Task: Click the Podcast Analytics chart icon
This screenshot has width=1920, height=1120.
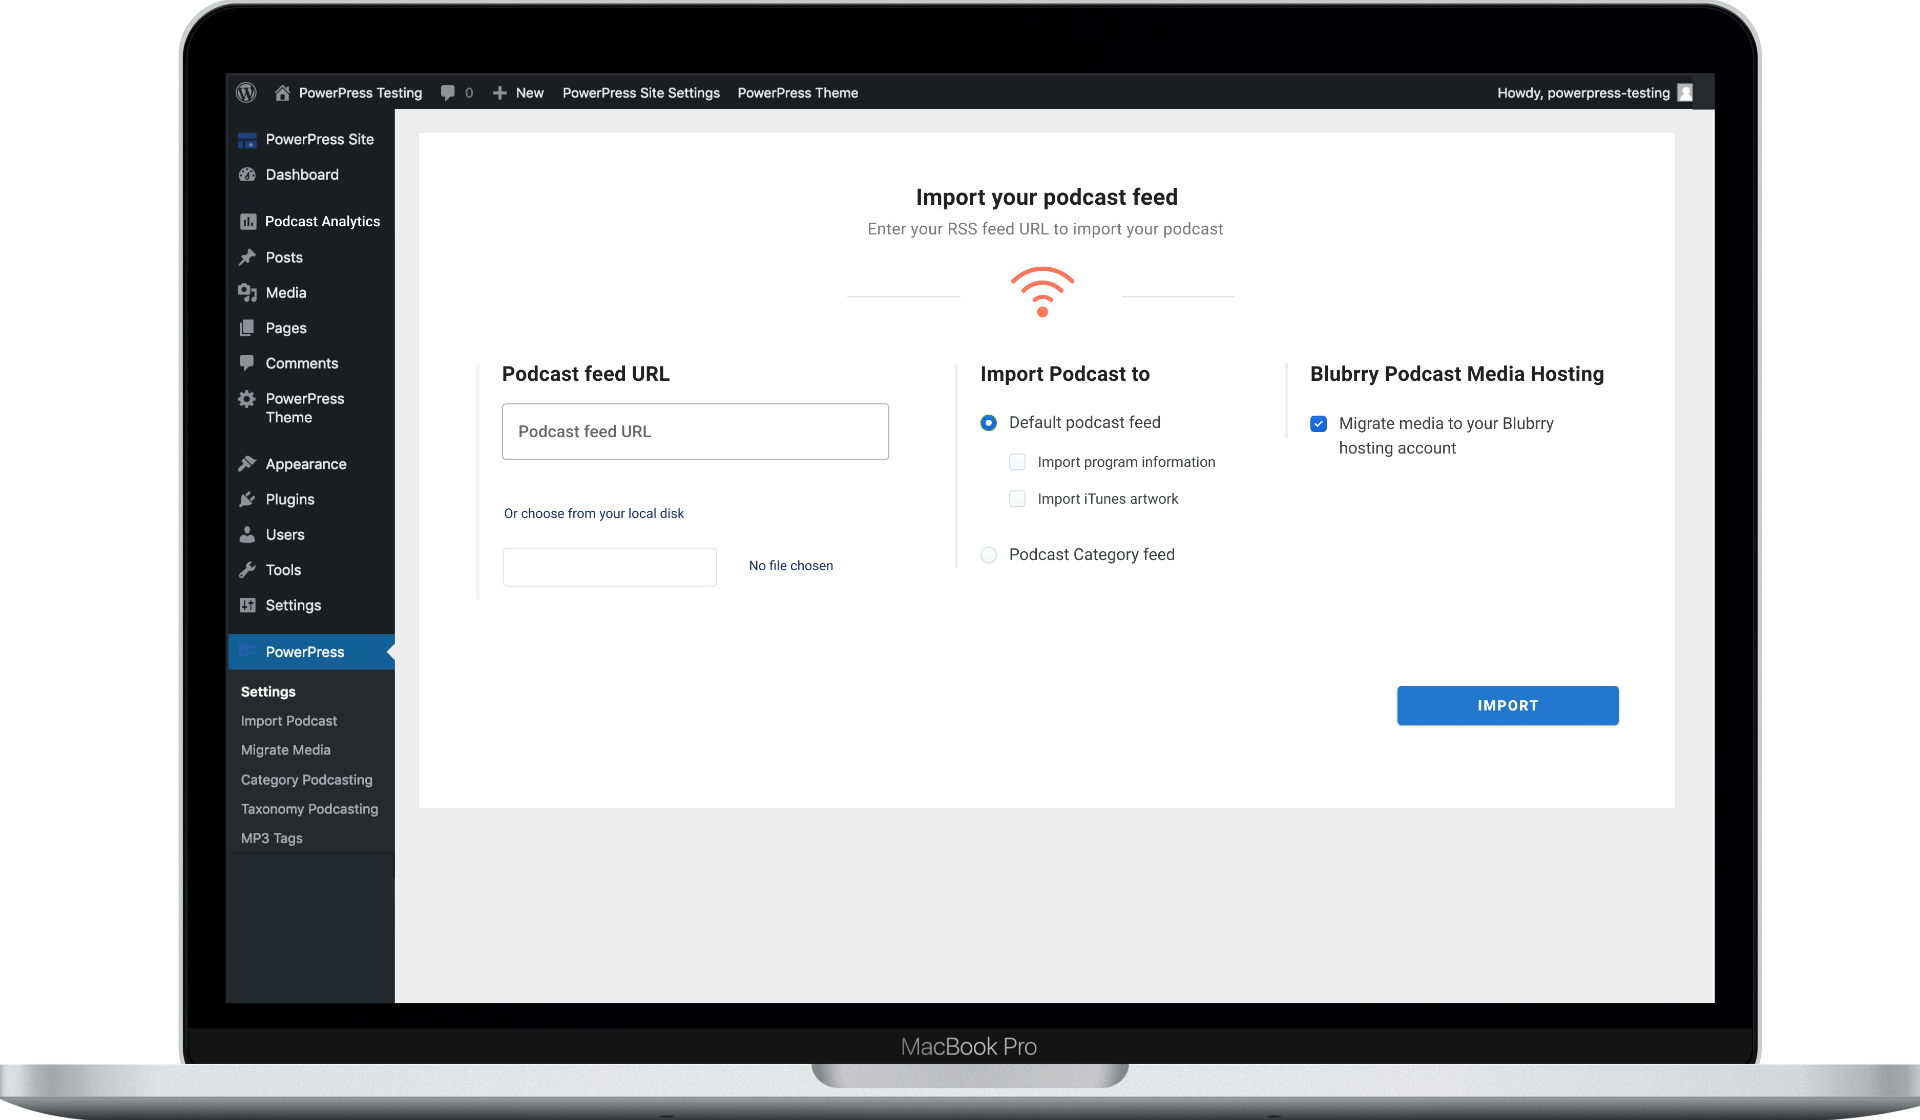Action: [248, 221]
